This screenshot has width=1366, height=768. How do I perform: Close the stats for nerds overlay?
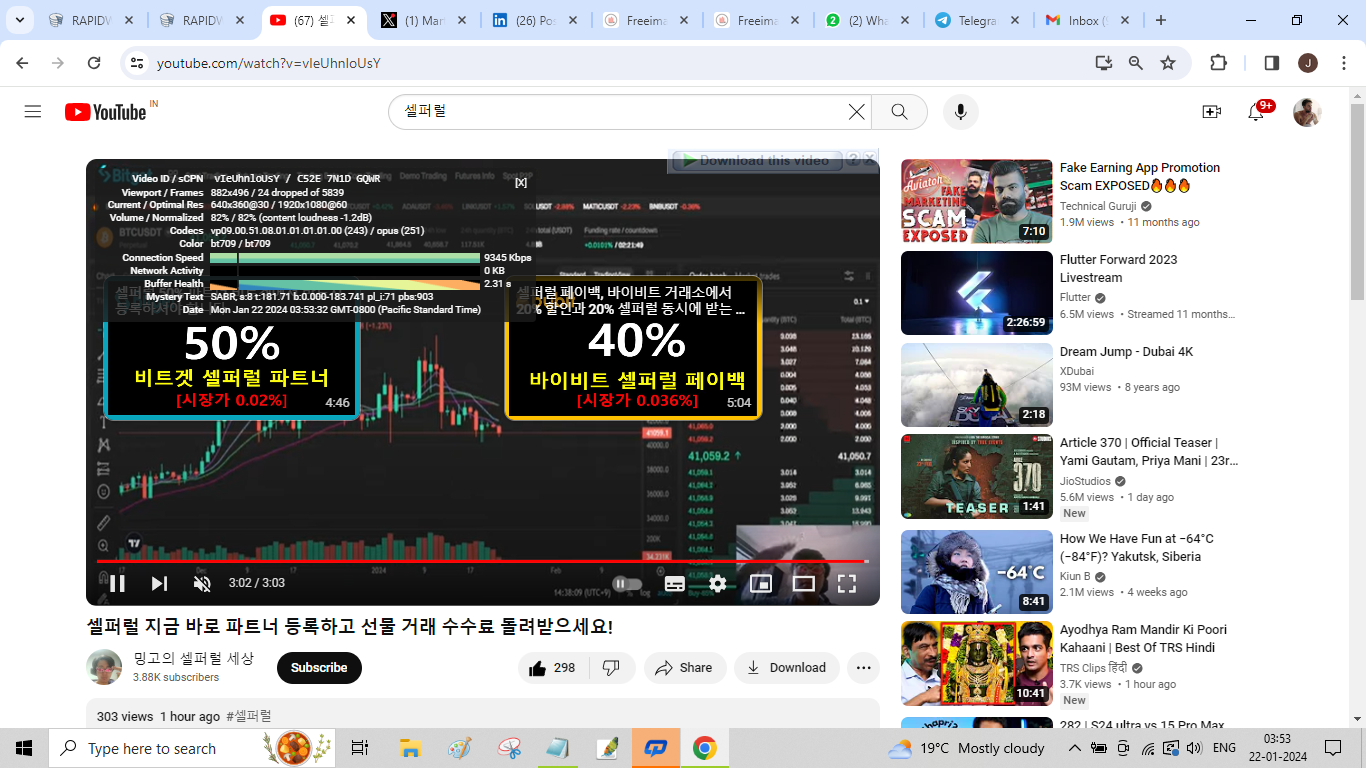521,182
